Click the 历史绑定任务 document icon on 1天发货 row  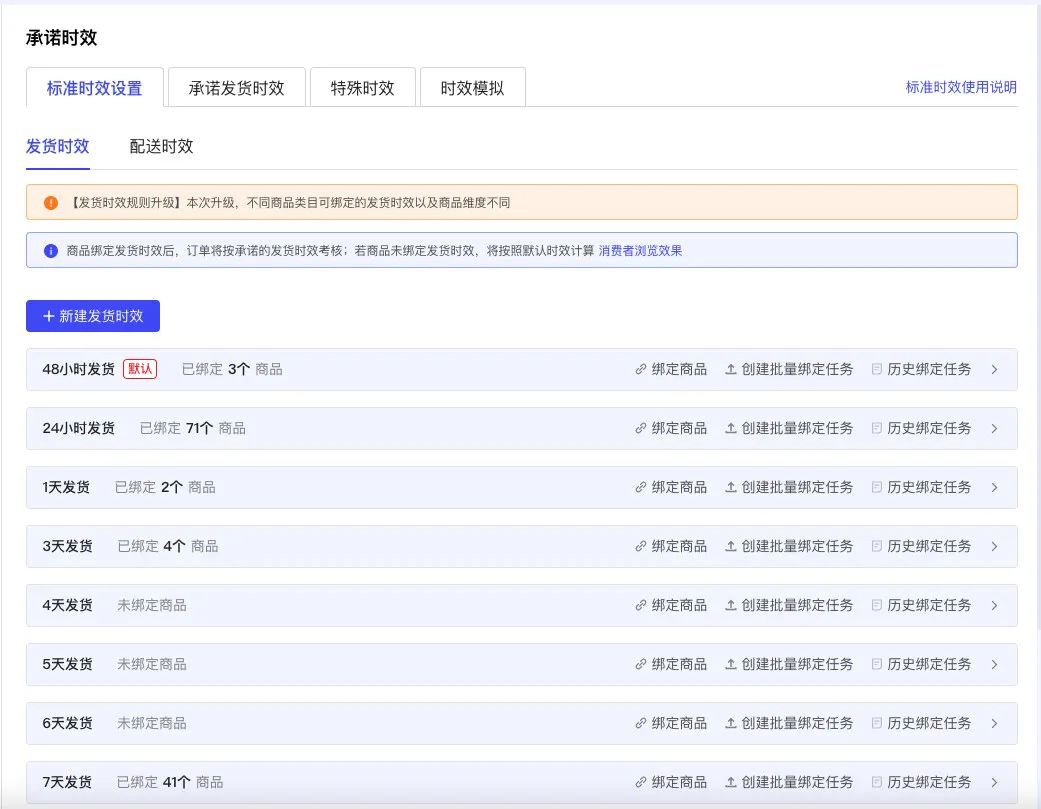pyautogui.click(x=879, y=487)
